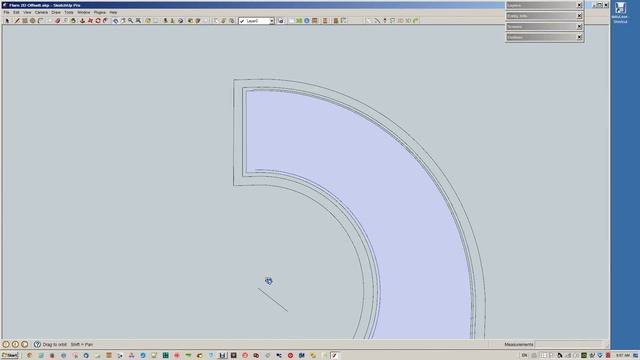This screenshot has width=640, height=360.
Task: Expand the collapsed Outliner panel
Action: point(541,37)
